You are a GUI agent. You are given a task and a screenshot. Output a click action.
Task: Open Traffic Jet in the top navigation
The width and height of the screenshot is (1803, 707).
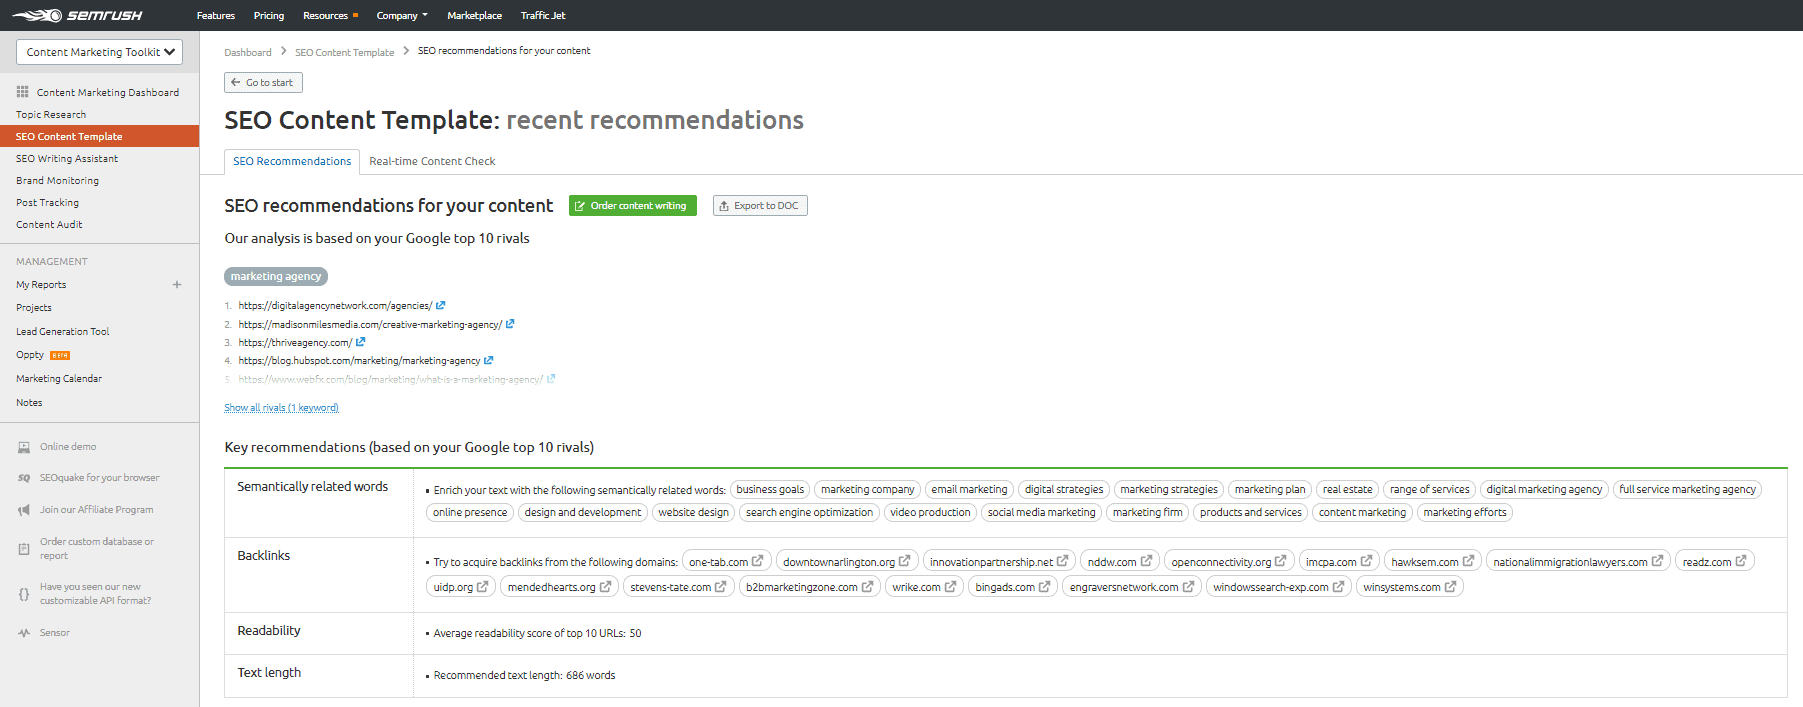[543, 15]
